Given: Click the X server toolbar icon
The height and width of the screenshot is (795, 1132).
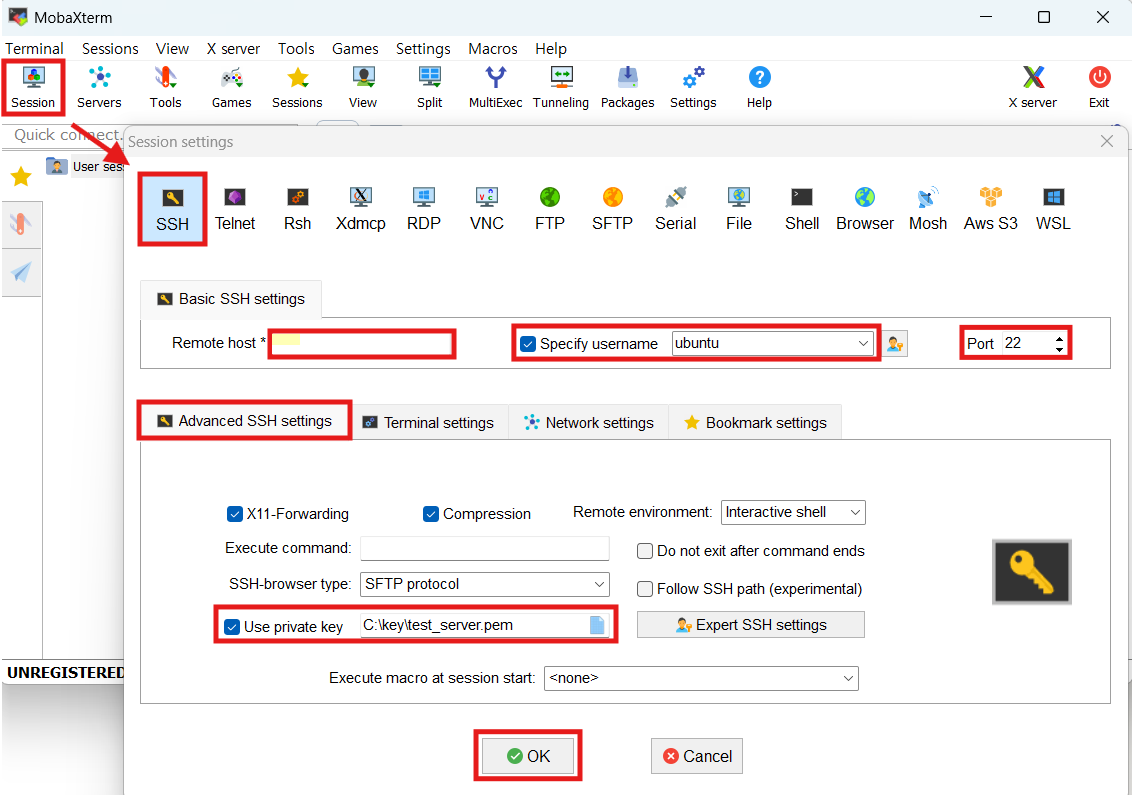Looking at the screenshot, I should coord(1033,87).
